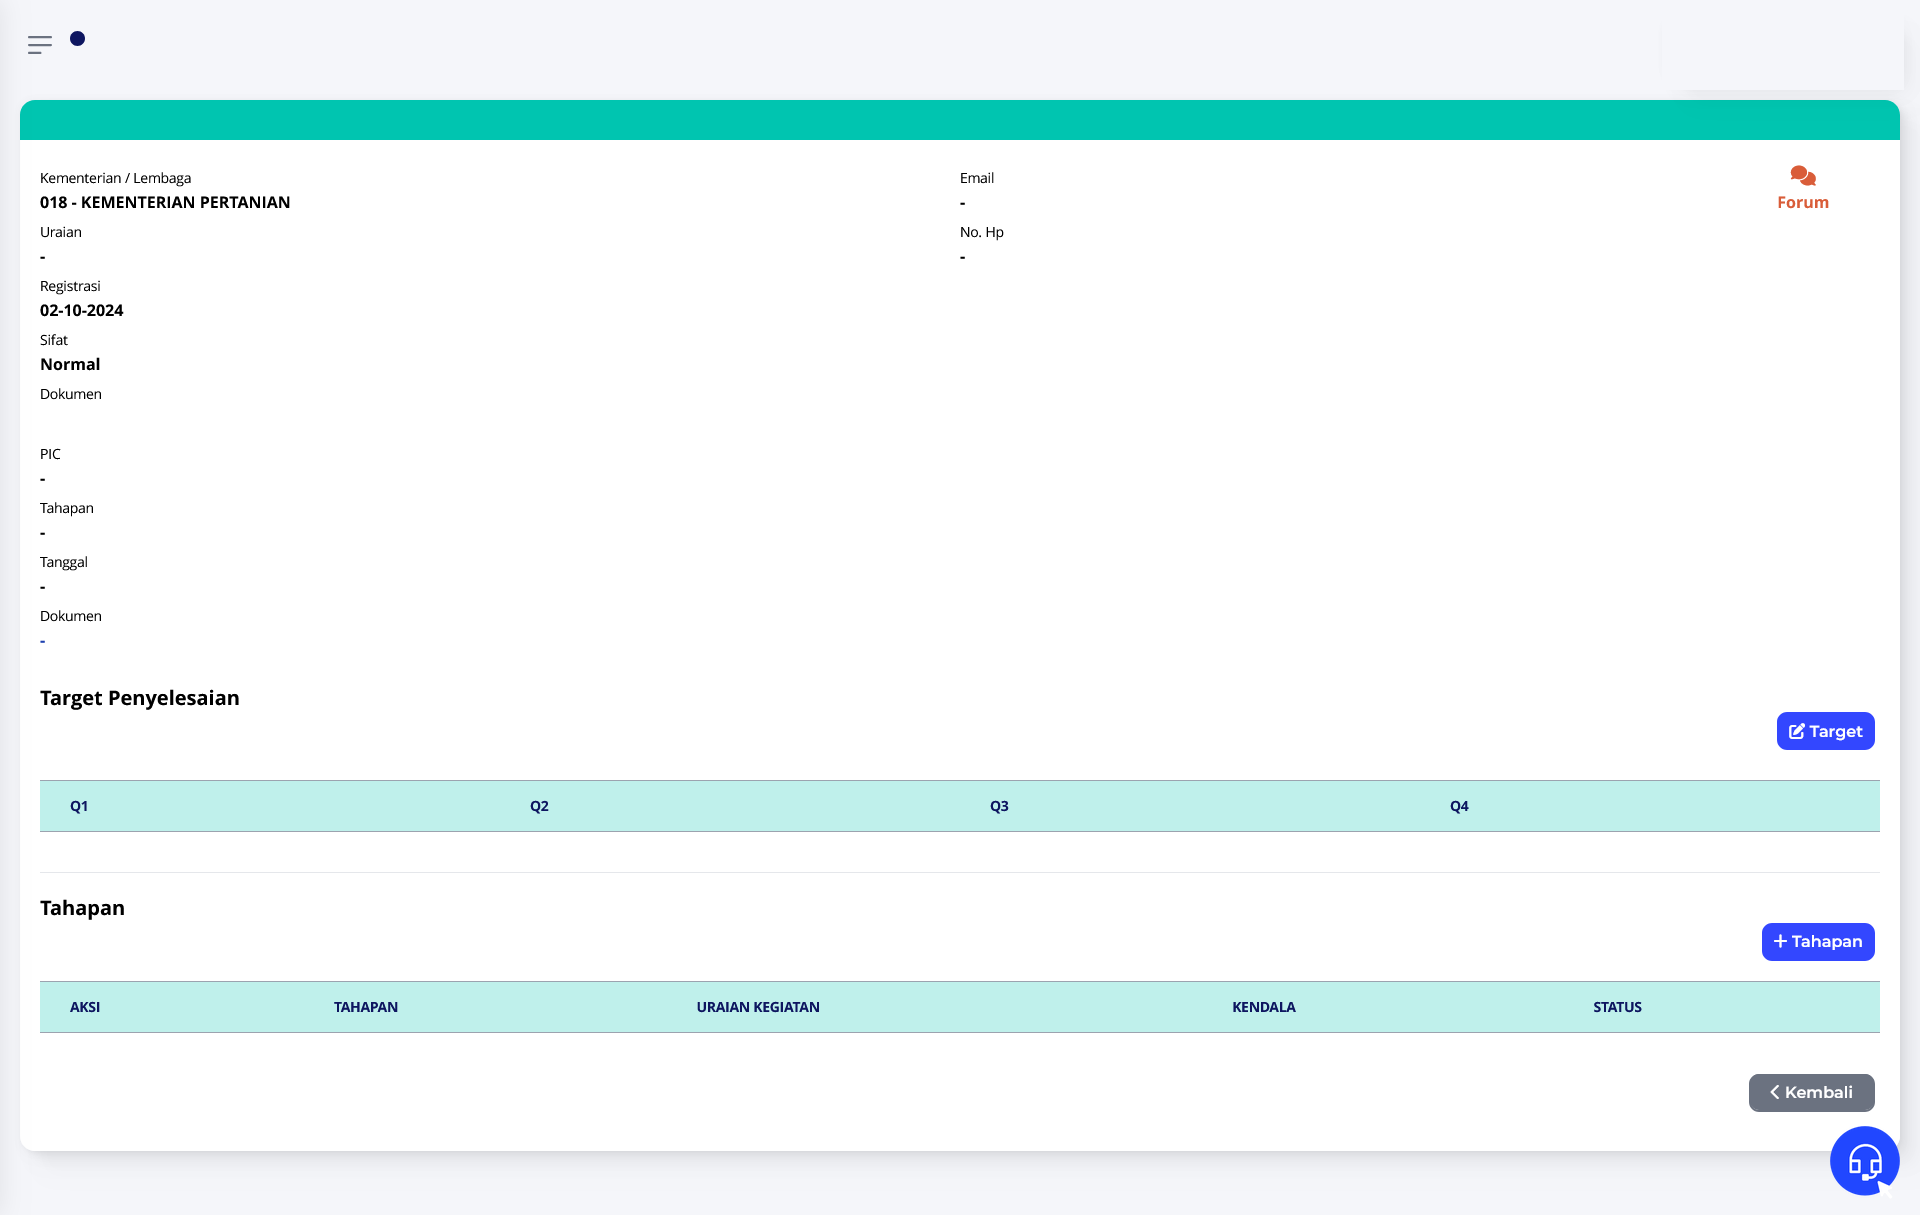Click the Kementerian / Lembaga label
The image size is (1920, 1215).
tap(116, 178)
